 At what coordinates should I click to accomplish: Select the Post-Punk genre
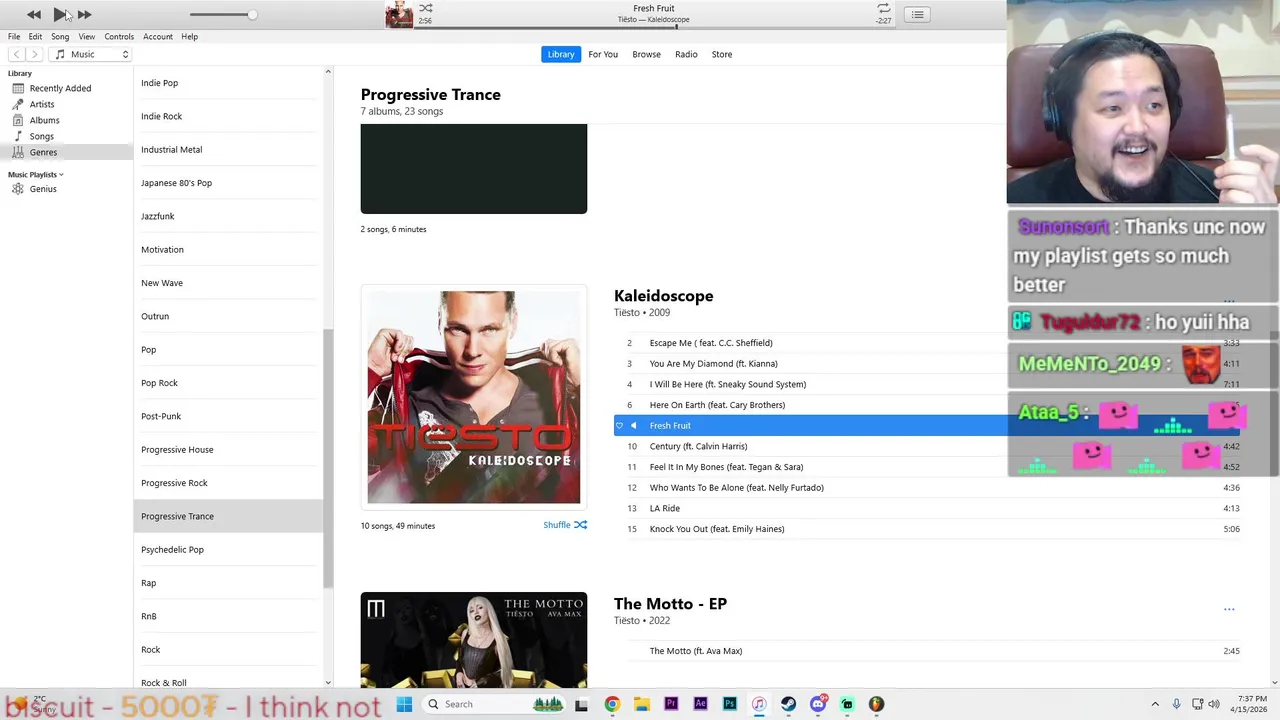coord(161,416)
